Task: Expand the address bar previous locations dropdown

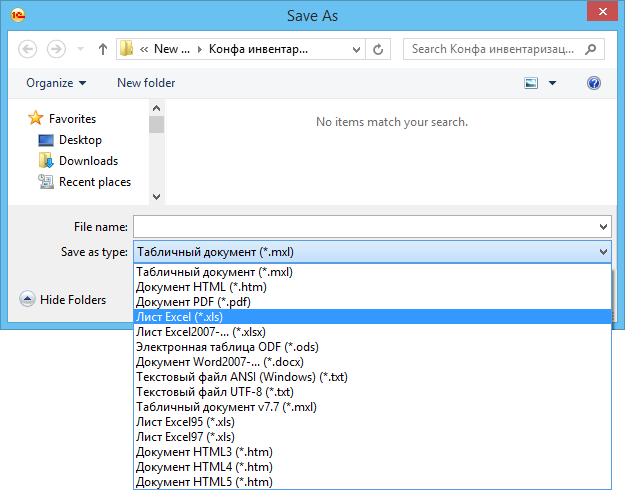Action: pyautogui.click(x=356, y=49)
